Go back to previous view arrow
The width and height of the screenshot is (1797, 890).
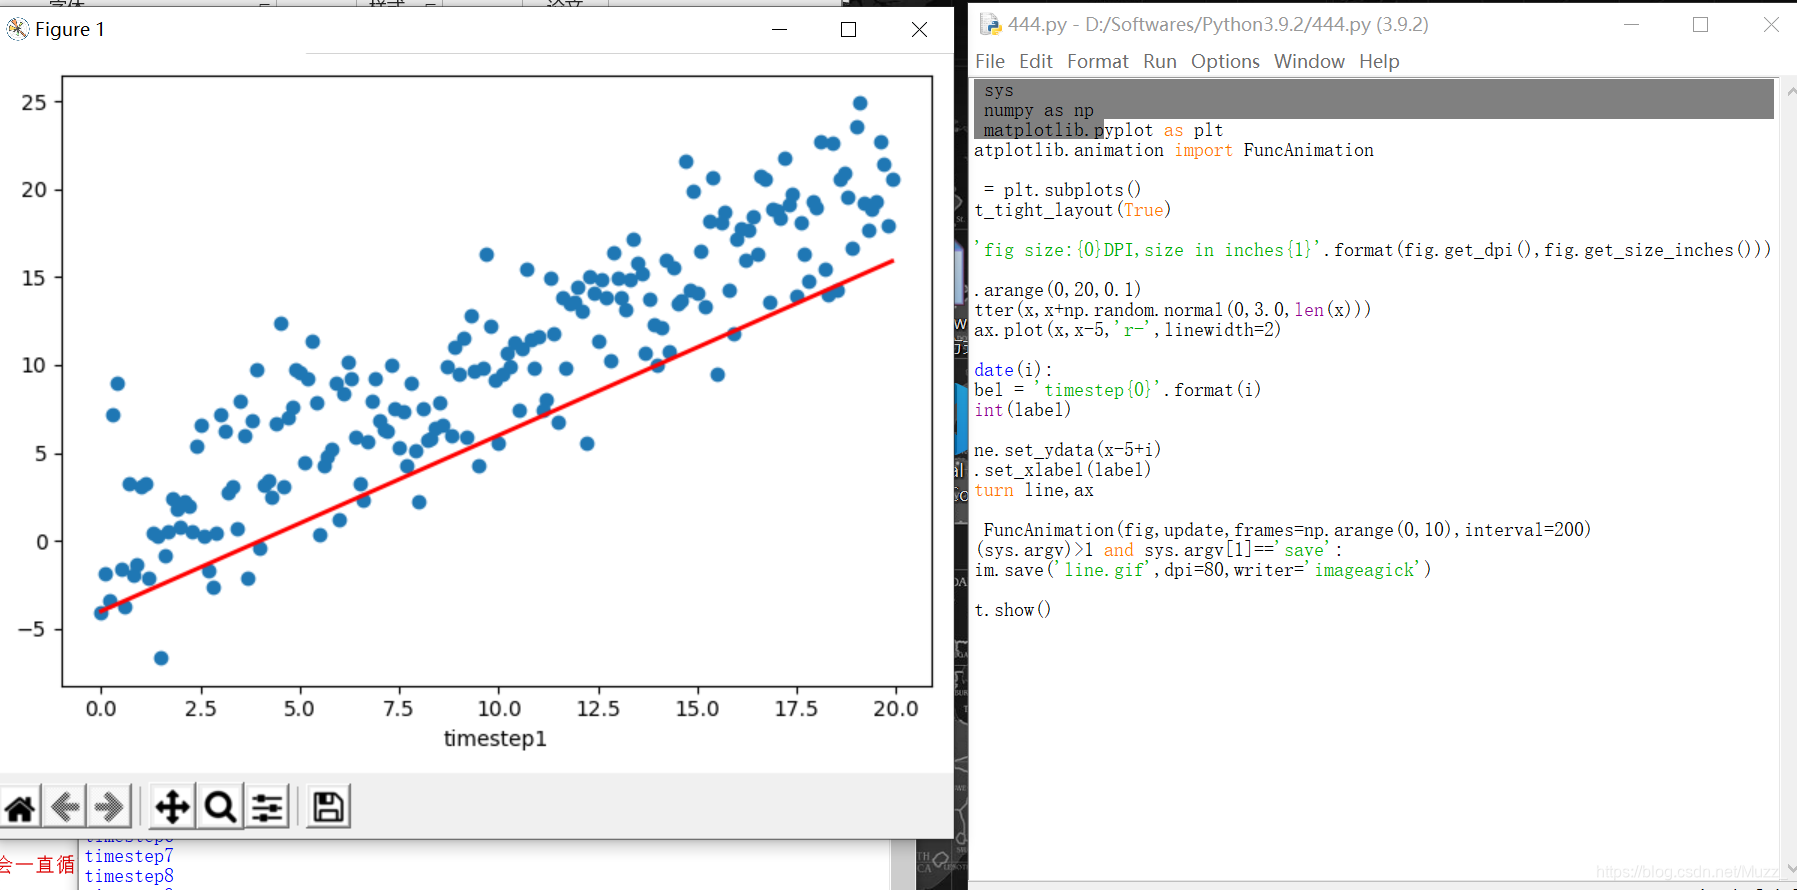[65, 806]
